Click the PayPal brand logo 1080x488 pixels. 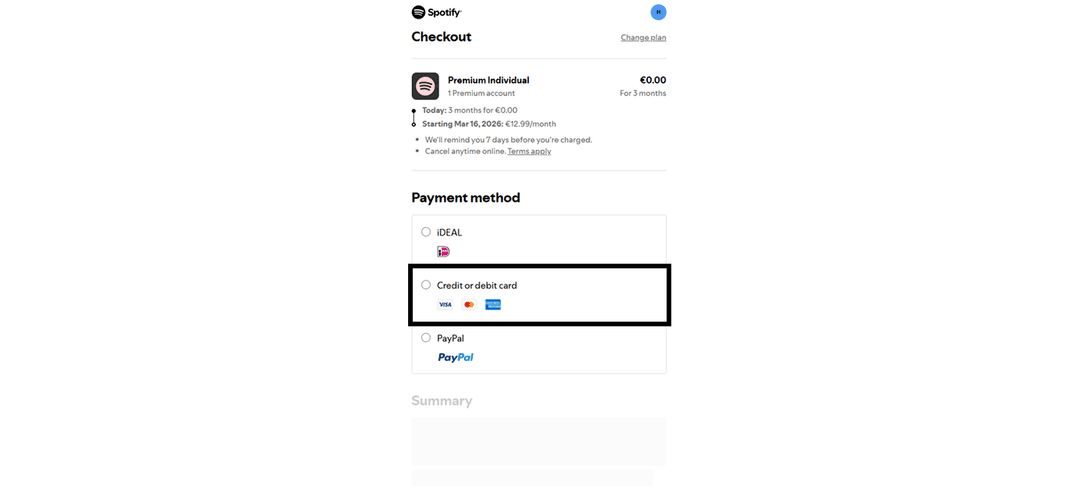click(x=456, y=357)
